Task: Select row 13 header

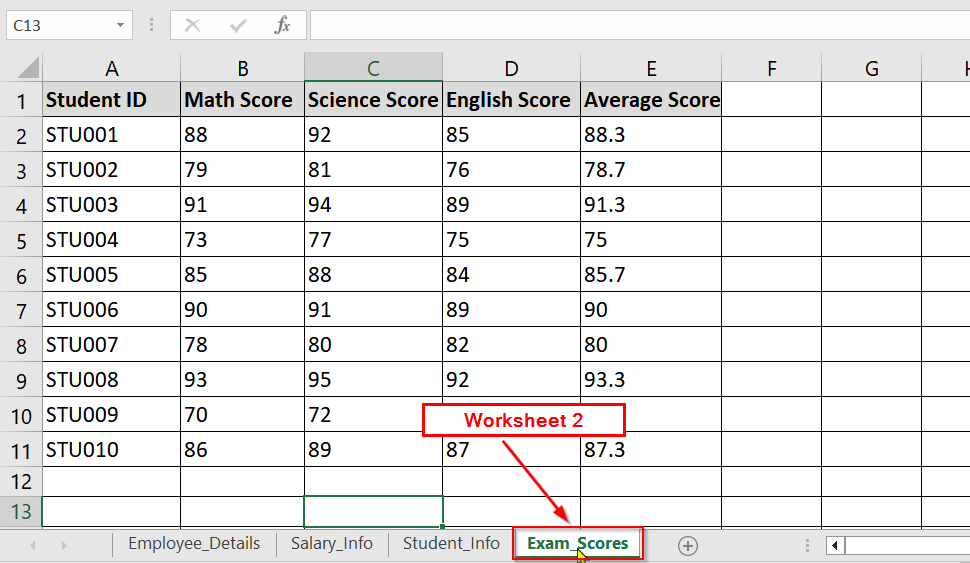Action: 21,512
